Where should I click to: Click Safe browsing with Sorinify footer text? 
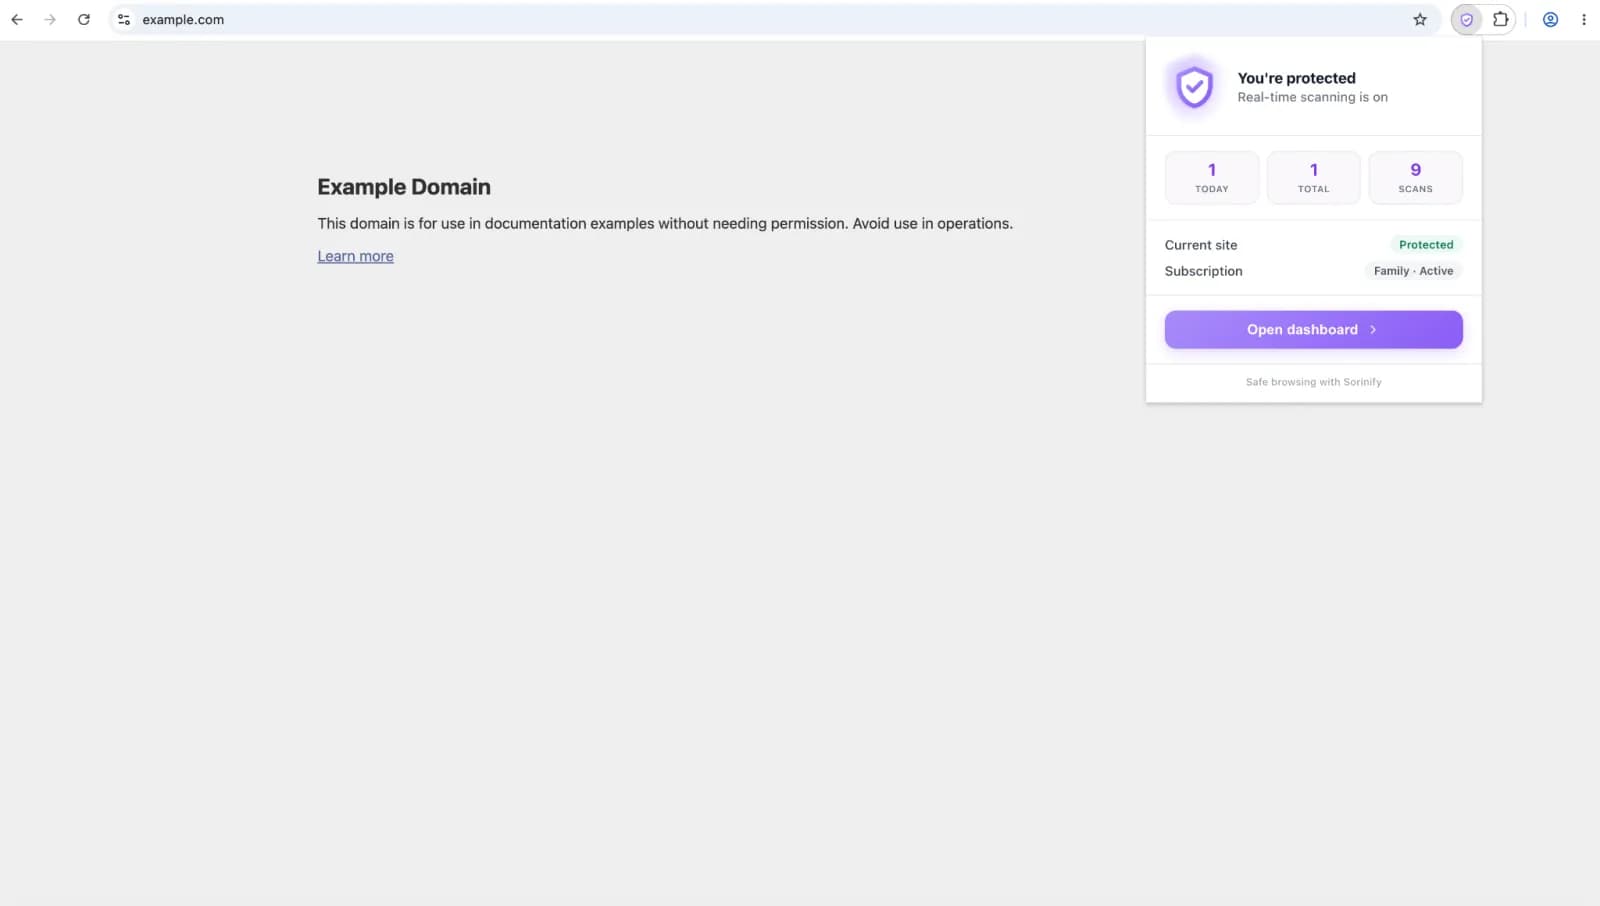[x=1313, y=382]
